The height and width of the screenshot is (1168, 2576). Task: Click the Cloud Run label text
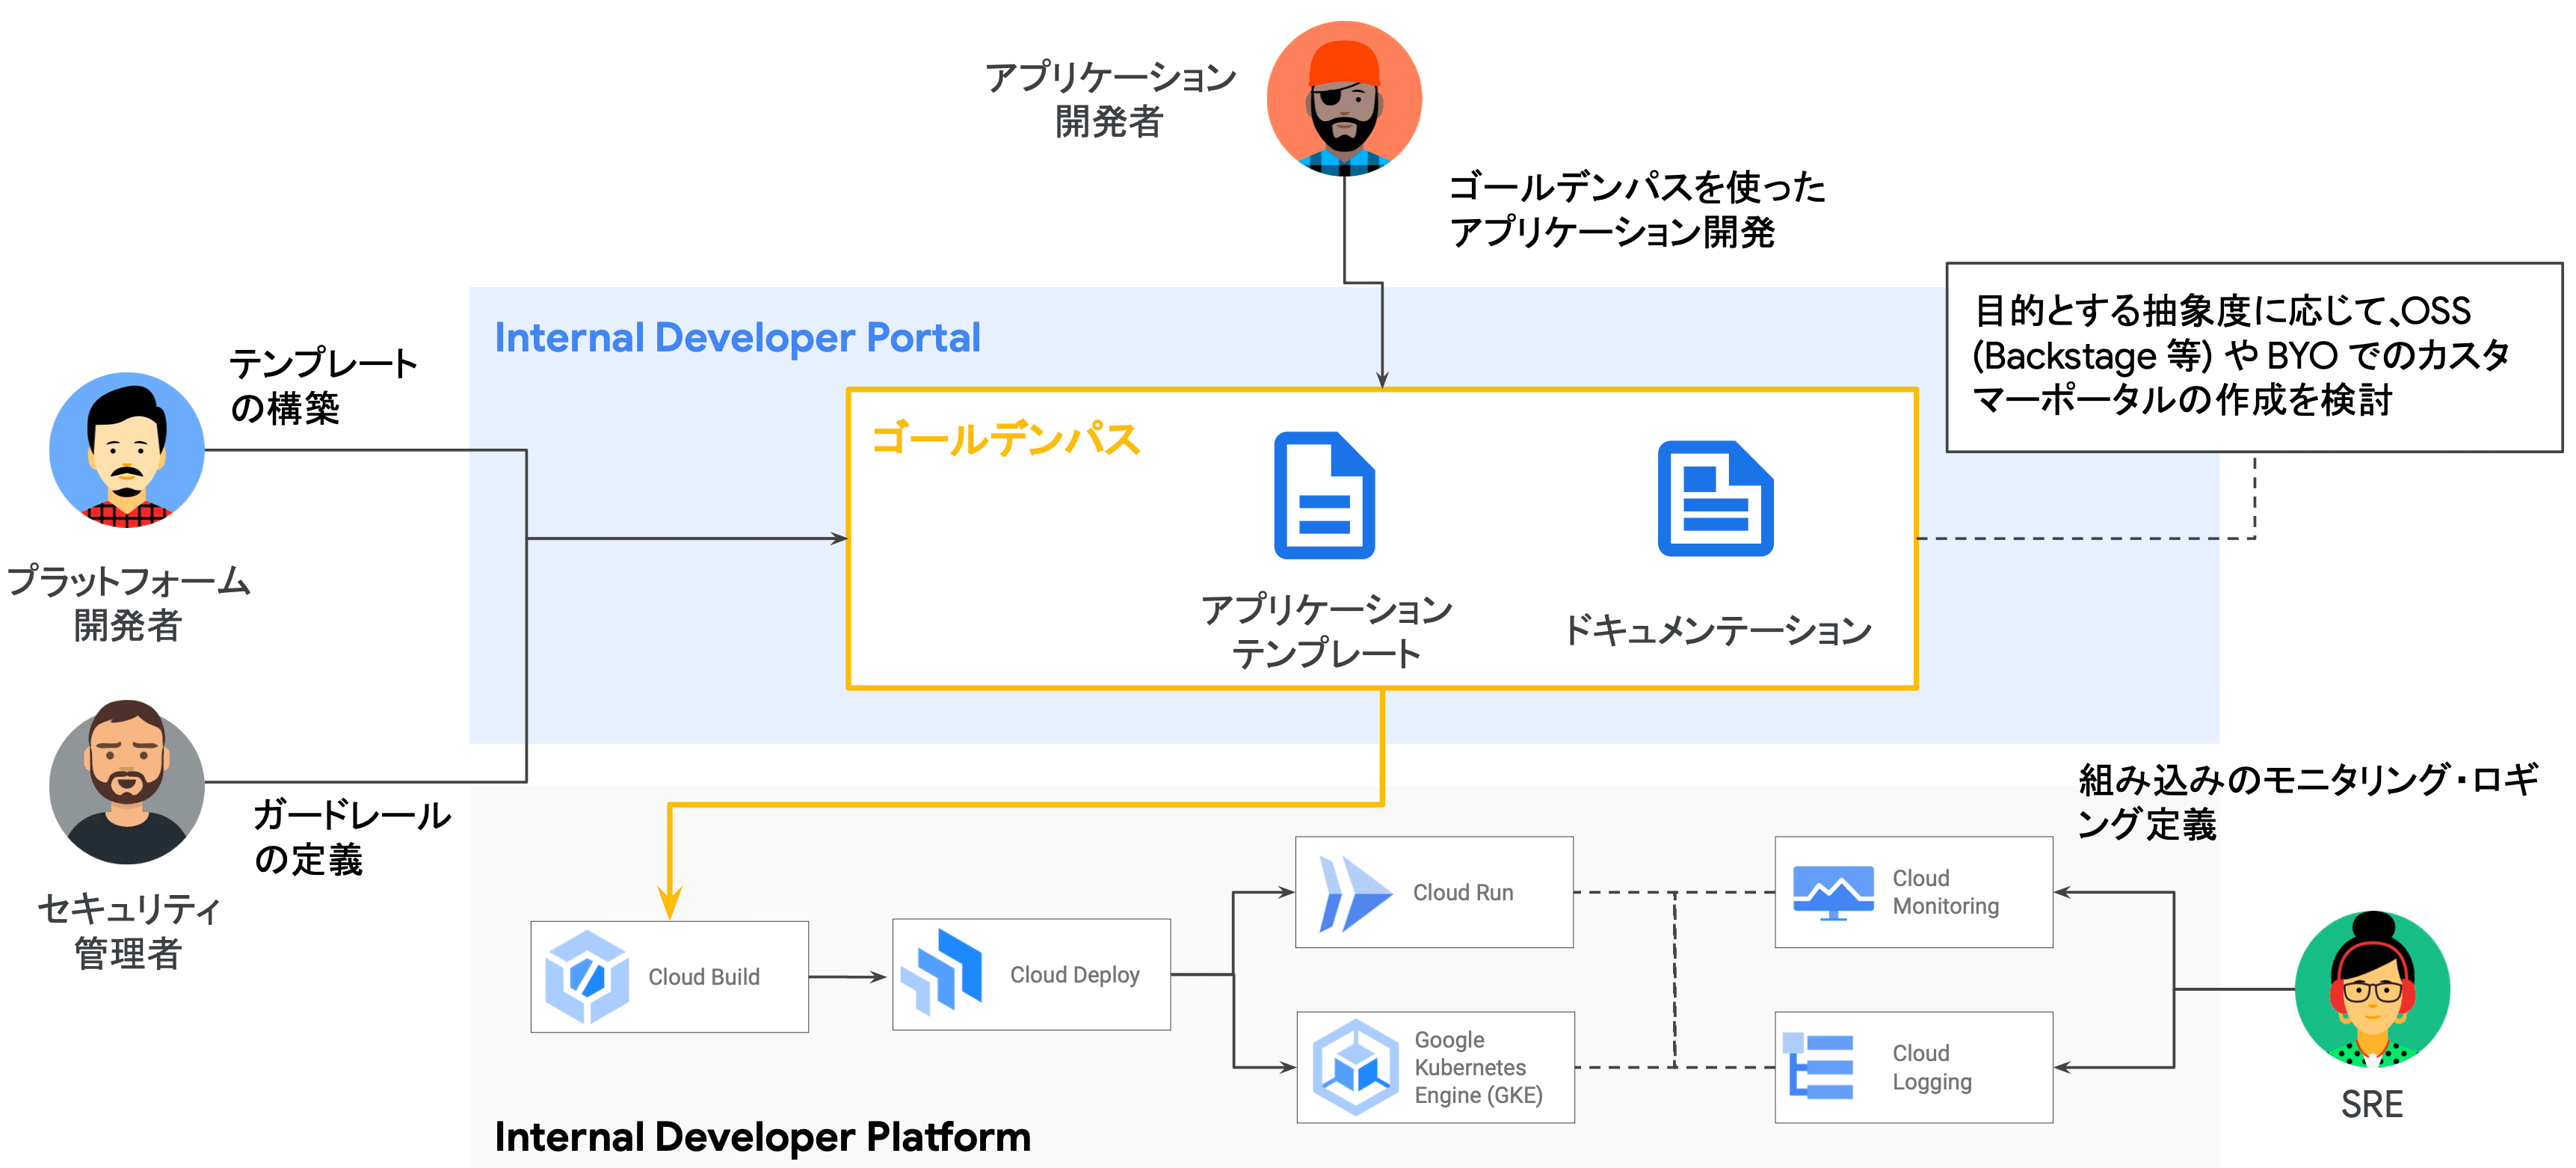point(1463,893)
